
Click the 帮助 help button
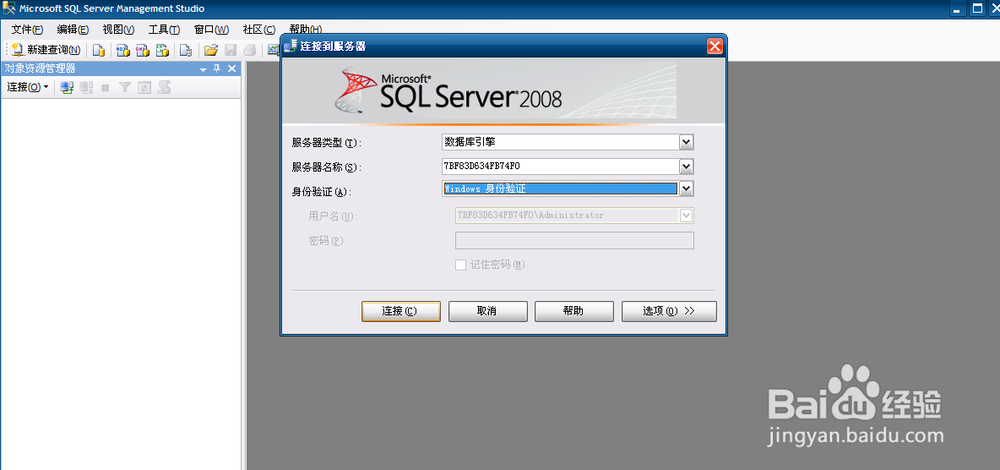click(x=574, y=311)
